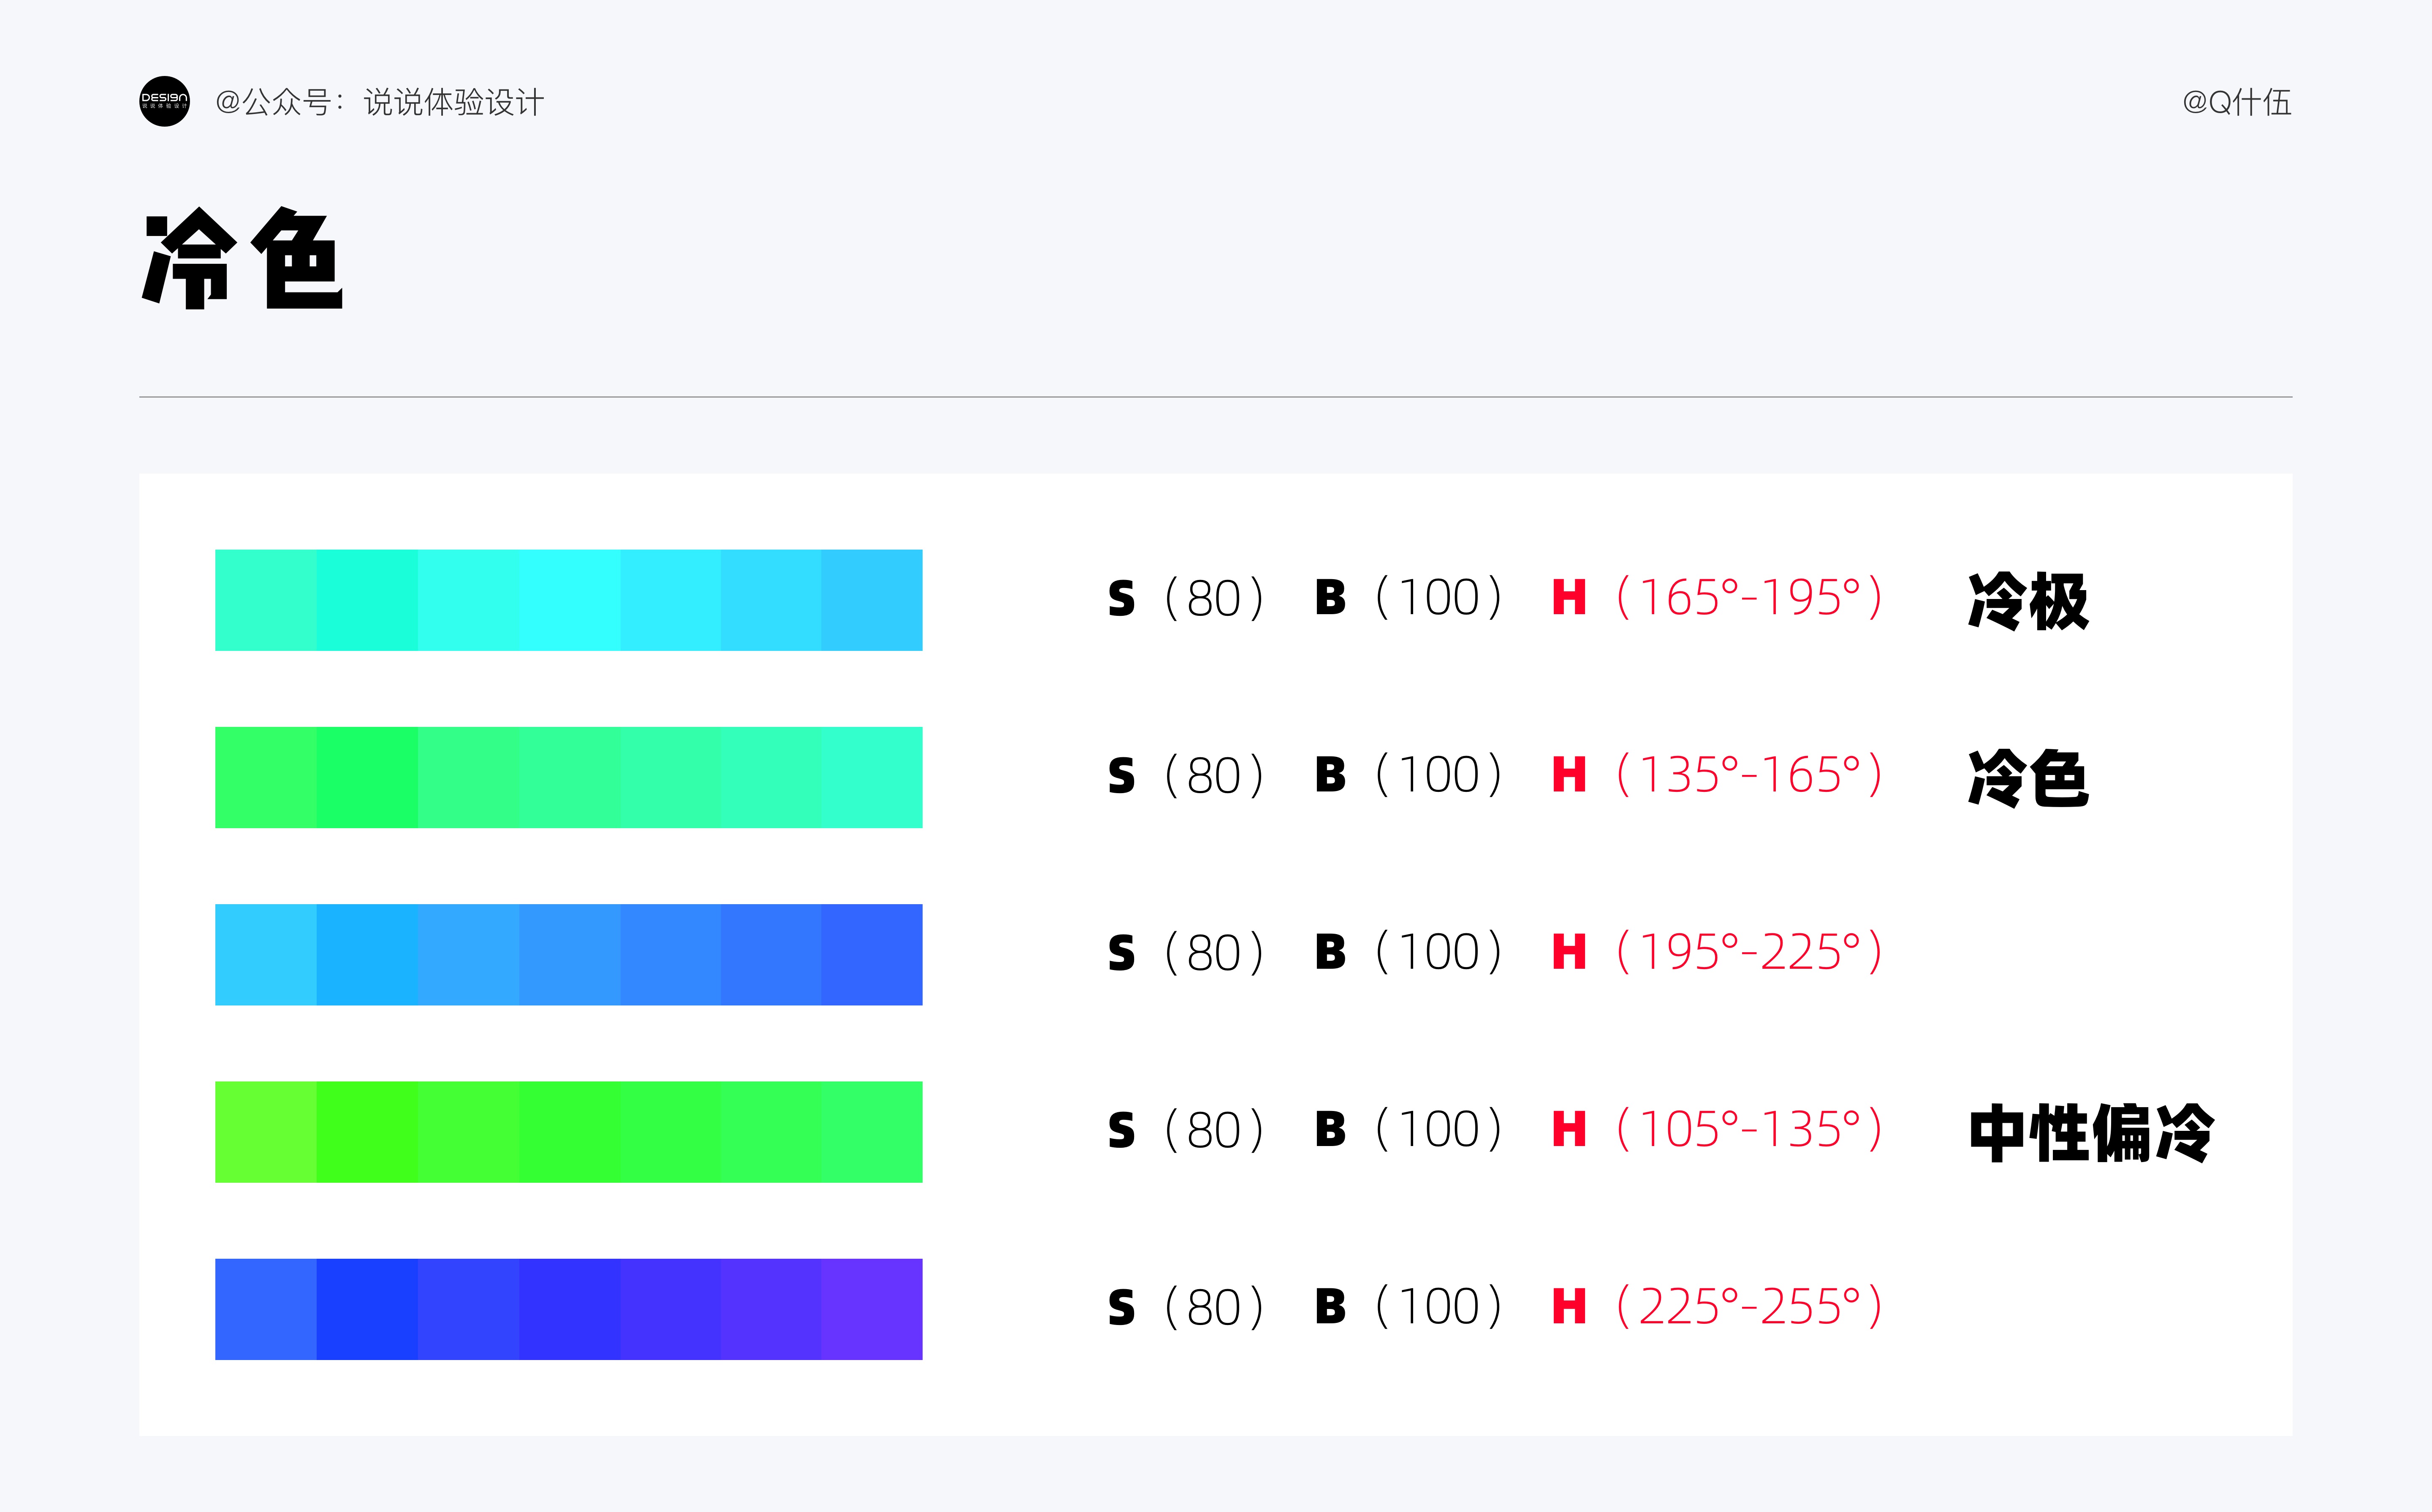Click the "@Q什伍" author tag
The image size is (2432, 1512).
click(x=2236, y=102)
